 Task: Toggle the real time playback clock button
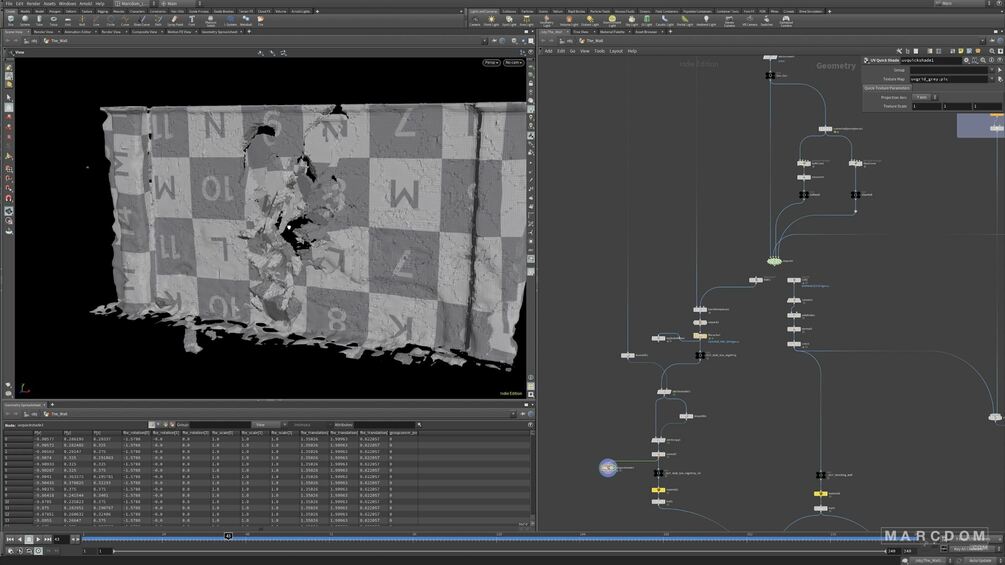(x=38, y=550)
